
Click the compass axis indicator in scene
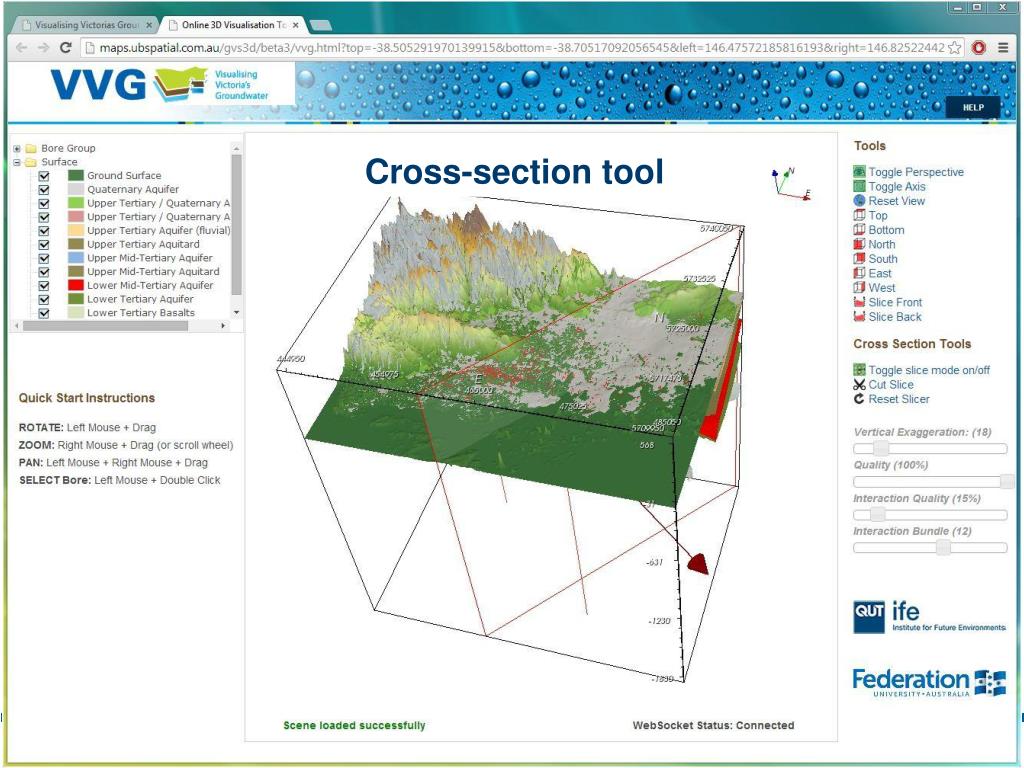(x=791, y=183)
